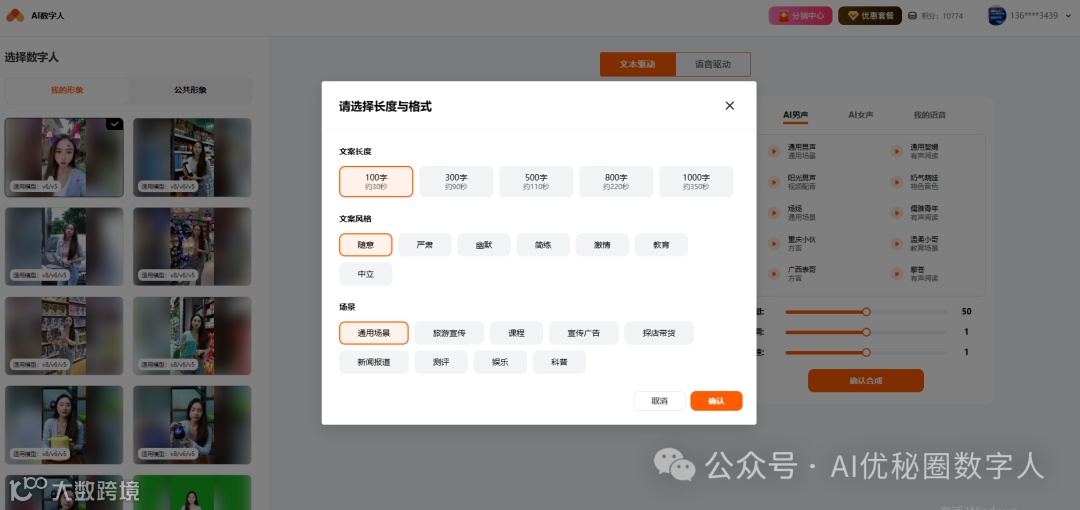Select the 500字 copy length option
This screenshot has height=510, width=1080.
point(536,181)
